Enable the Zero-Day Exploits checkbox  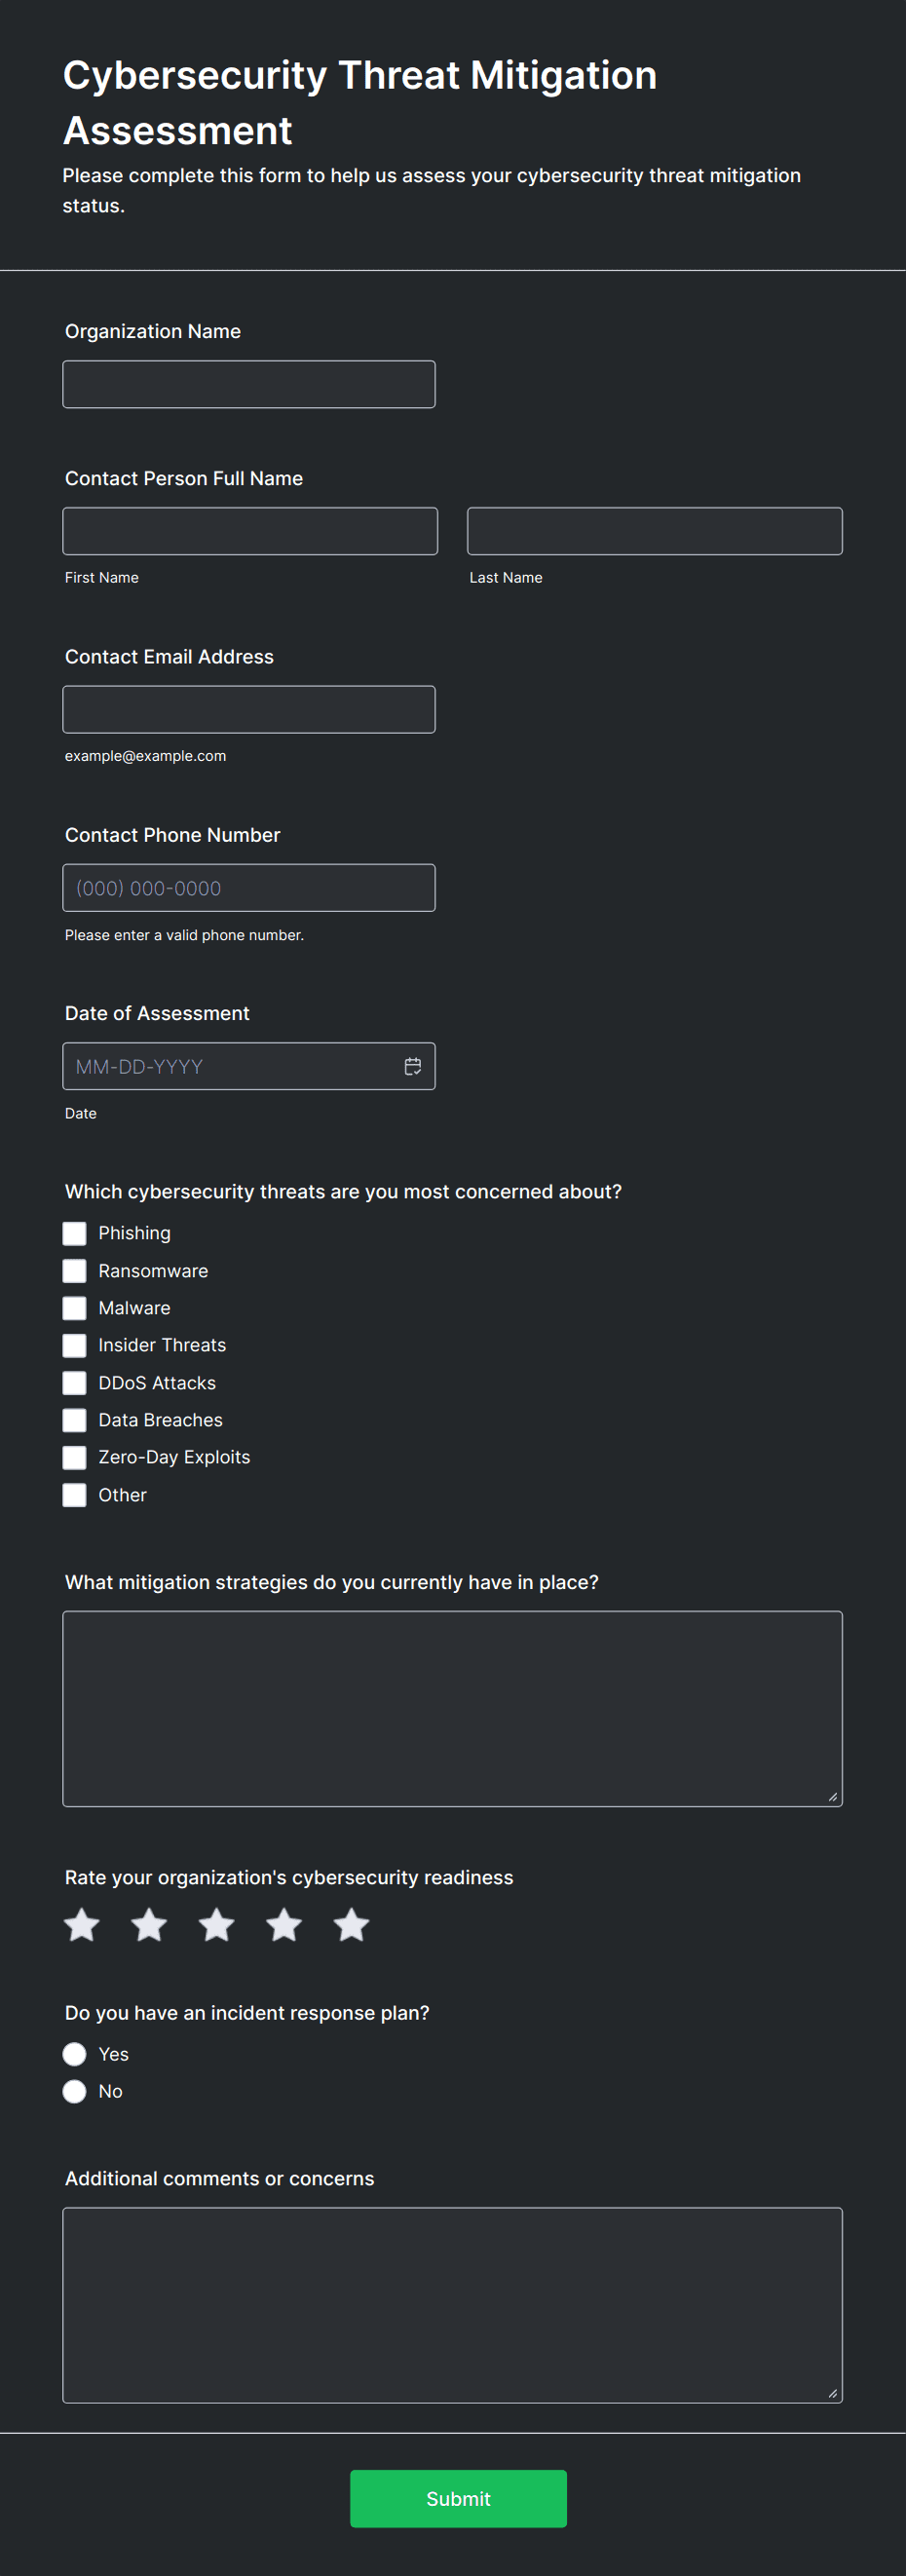(74, 1457)
